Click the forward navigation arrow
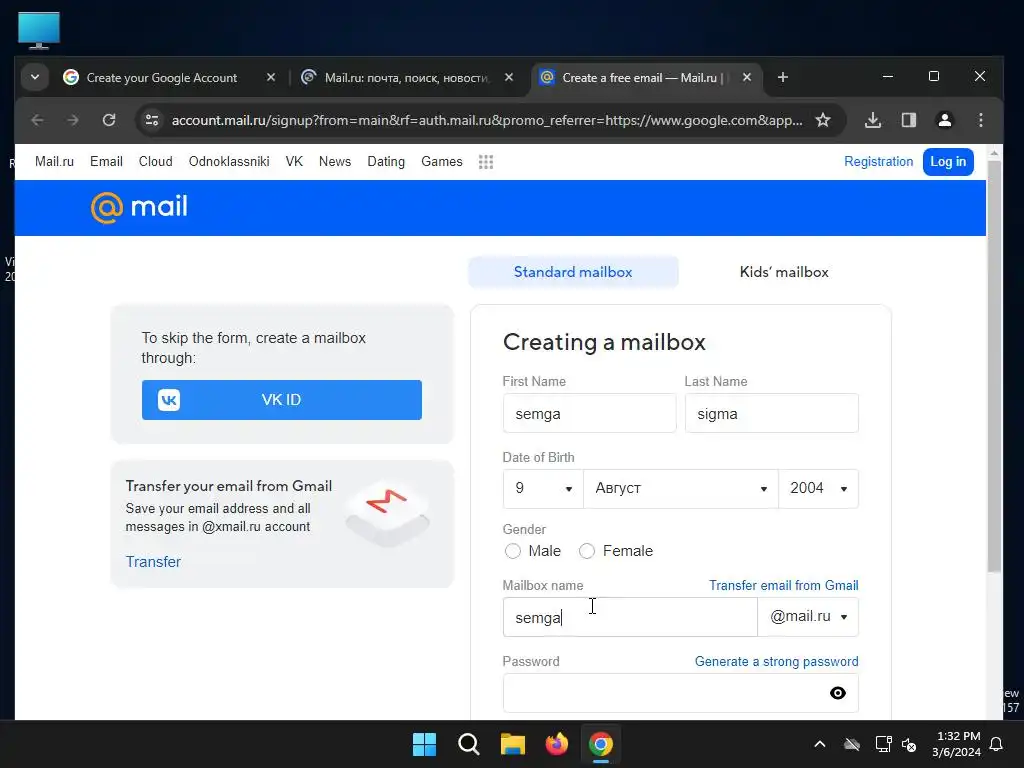Viewport: 1024px width, 768px height. (73, 120)
